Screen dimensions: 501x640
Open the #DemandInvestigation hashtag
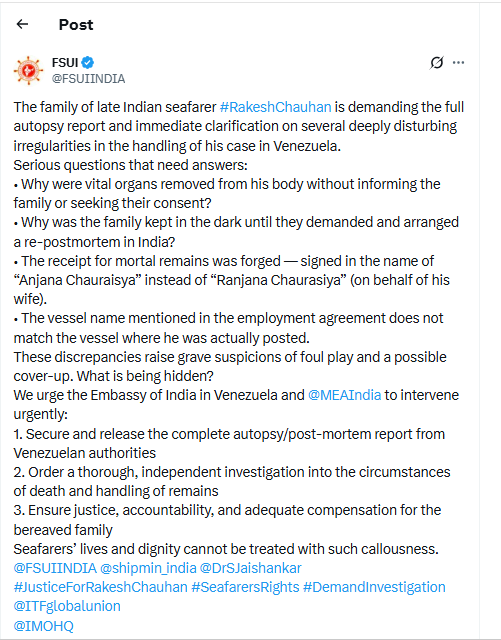pyautogui.click(x=374, y=587)
